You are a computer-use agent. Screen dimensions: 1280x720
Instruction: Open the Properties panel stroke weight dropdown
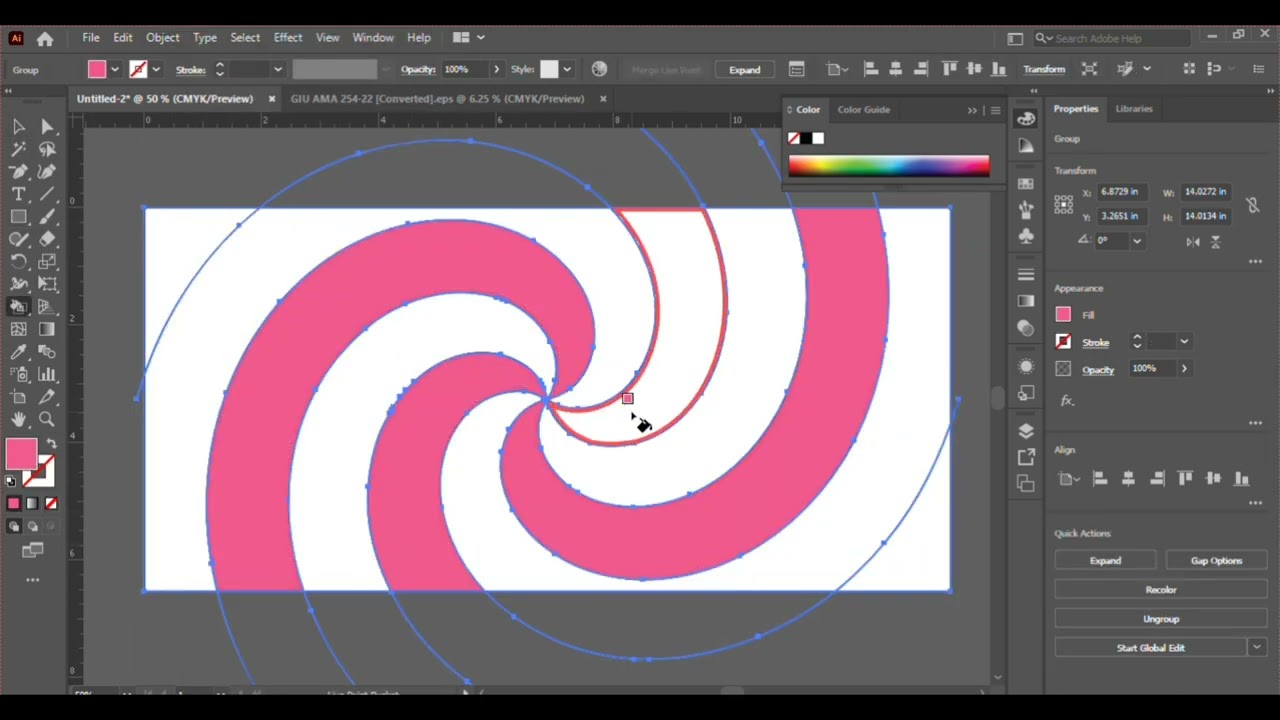click(1184, 342)
